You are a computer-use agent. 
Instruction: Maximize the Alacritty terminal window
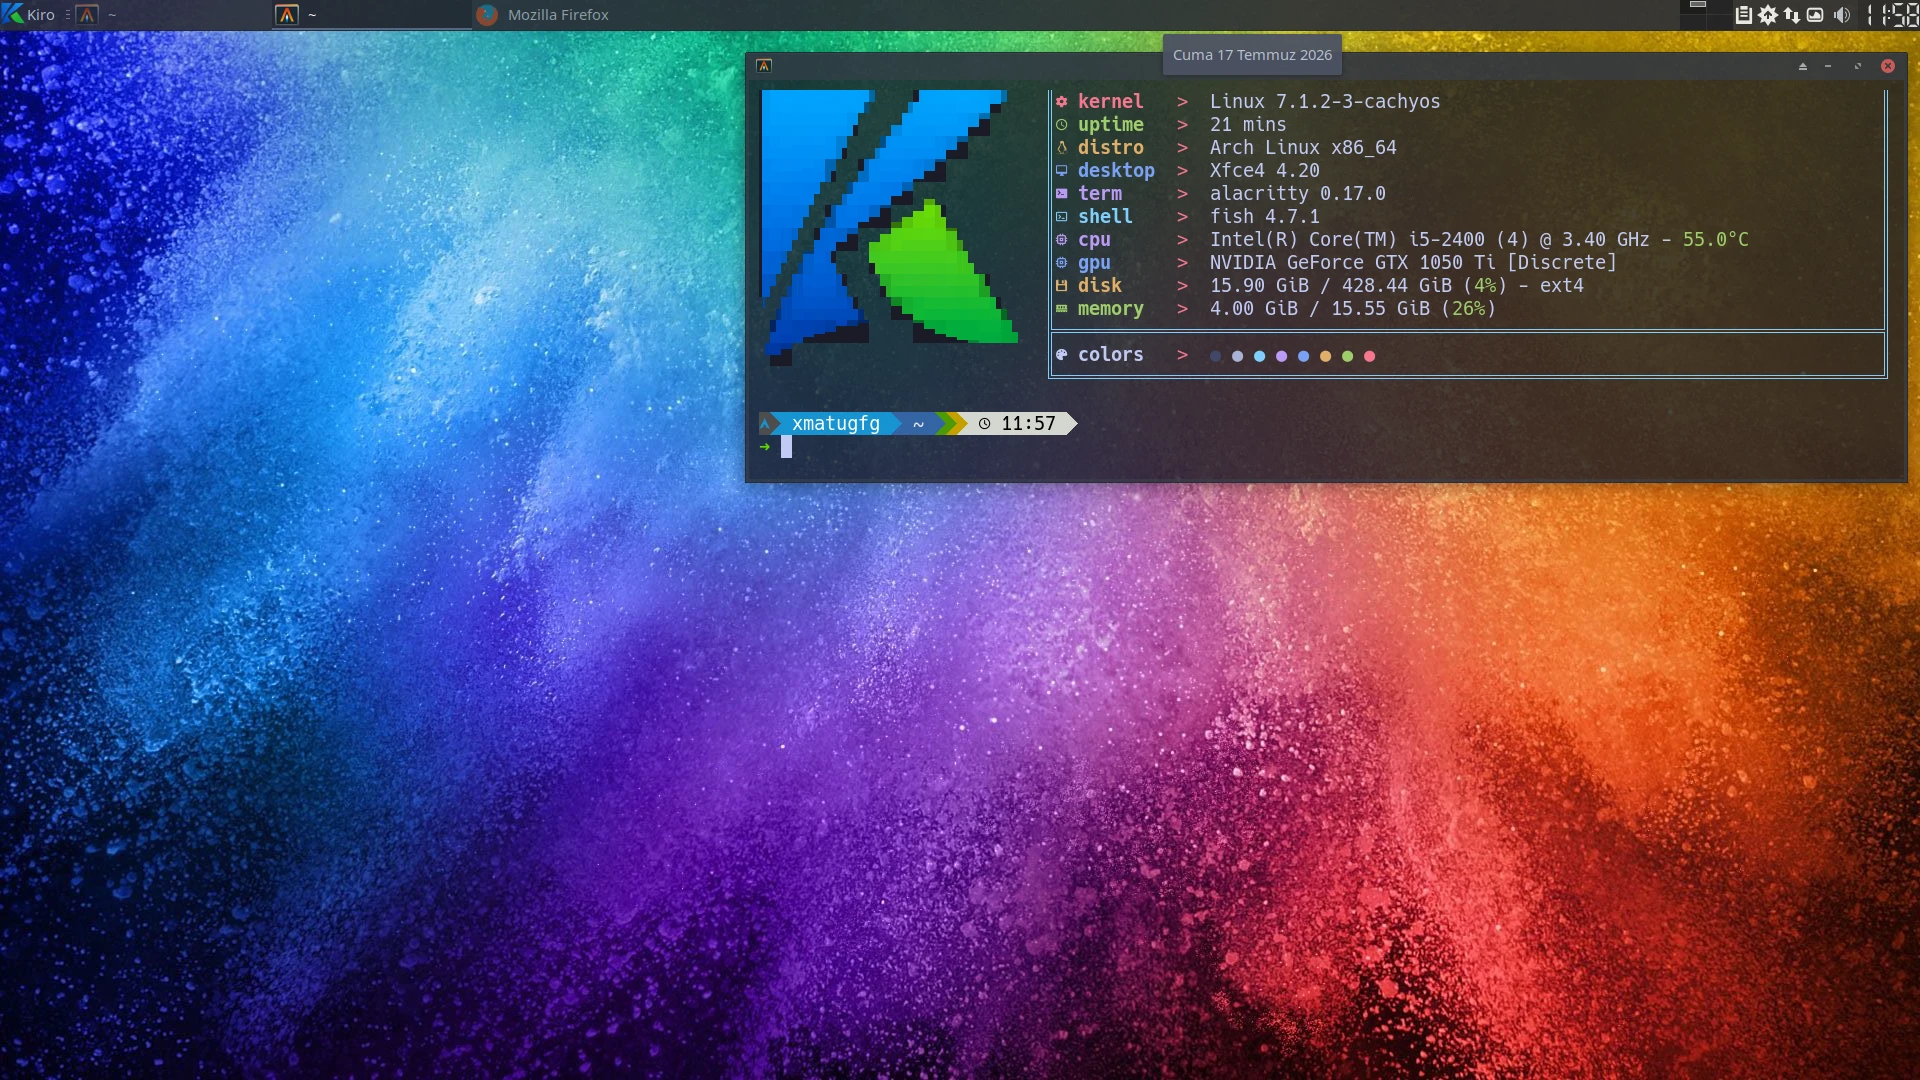(x=1858, y=66)
